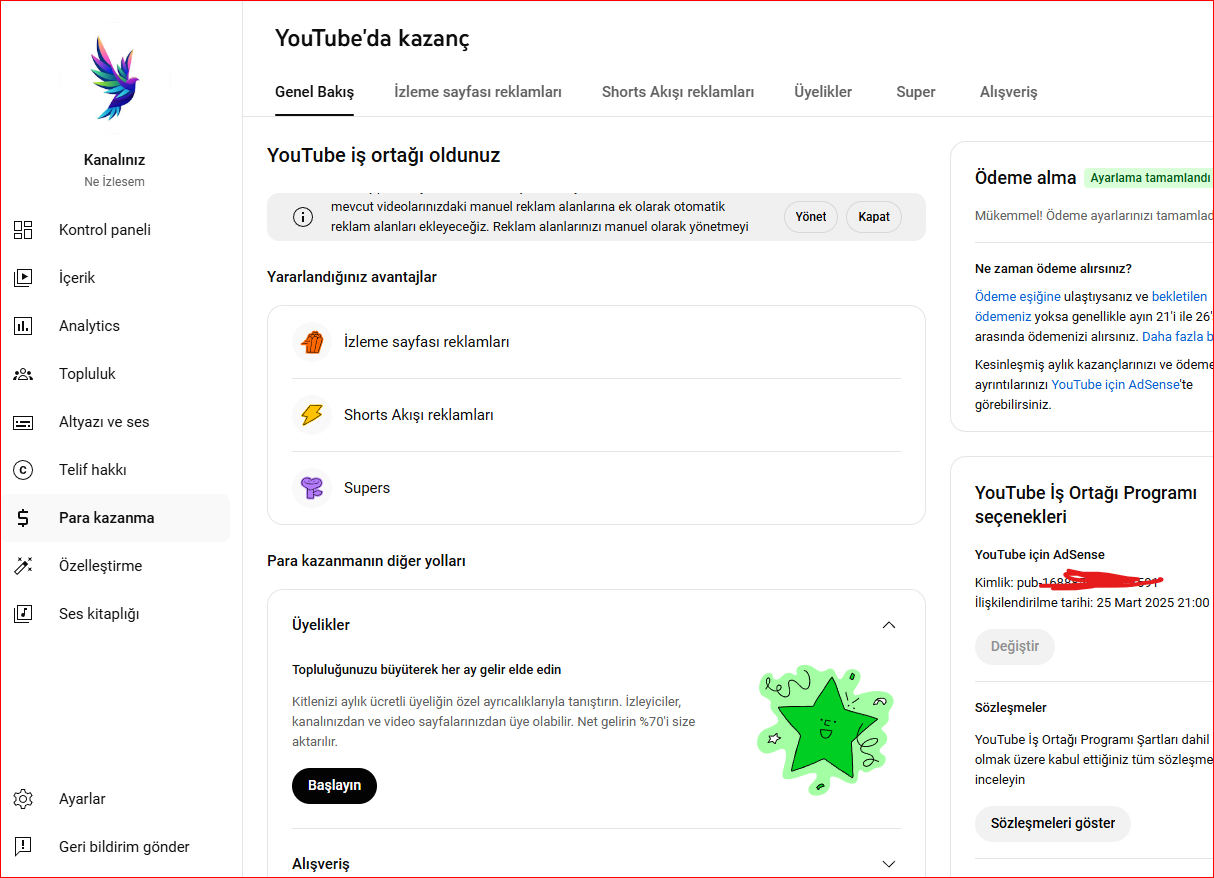Open the Shorts Akışı reklamları tab
Viewport: 1214px width, 878px height.
coord(678,92)
